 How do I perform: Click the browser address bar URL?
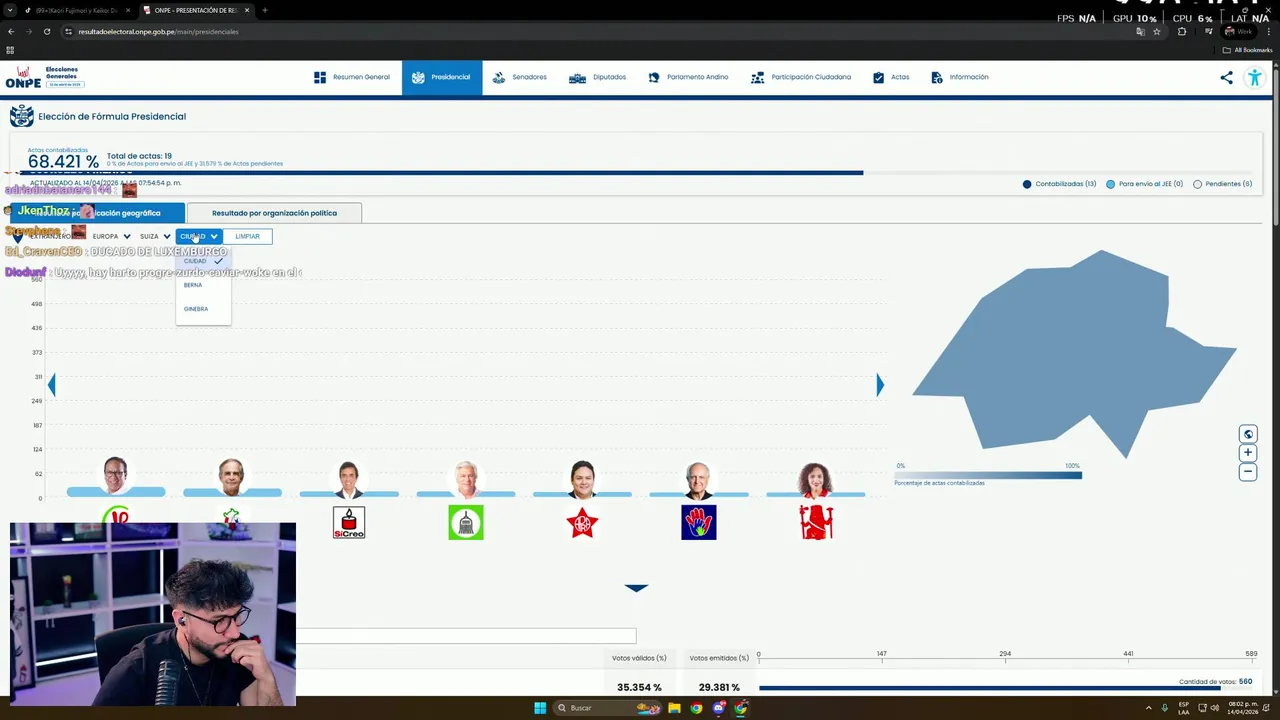158,32
